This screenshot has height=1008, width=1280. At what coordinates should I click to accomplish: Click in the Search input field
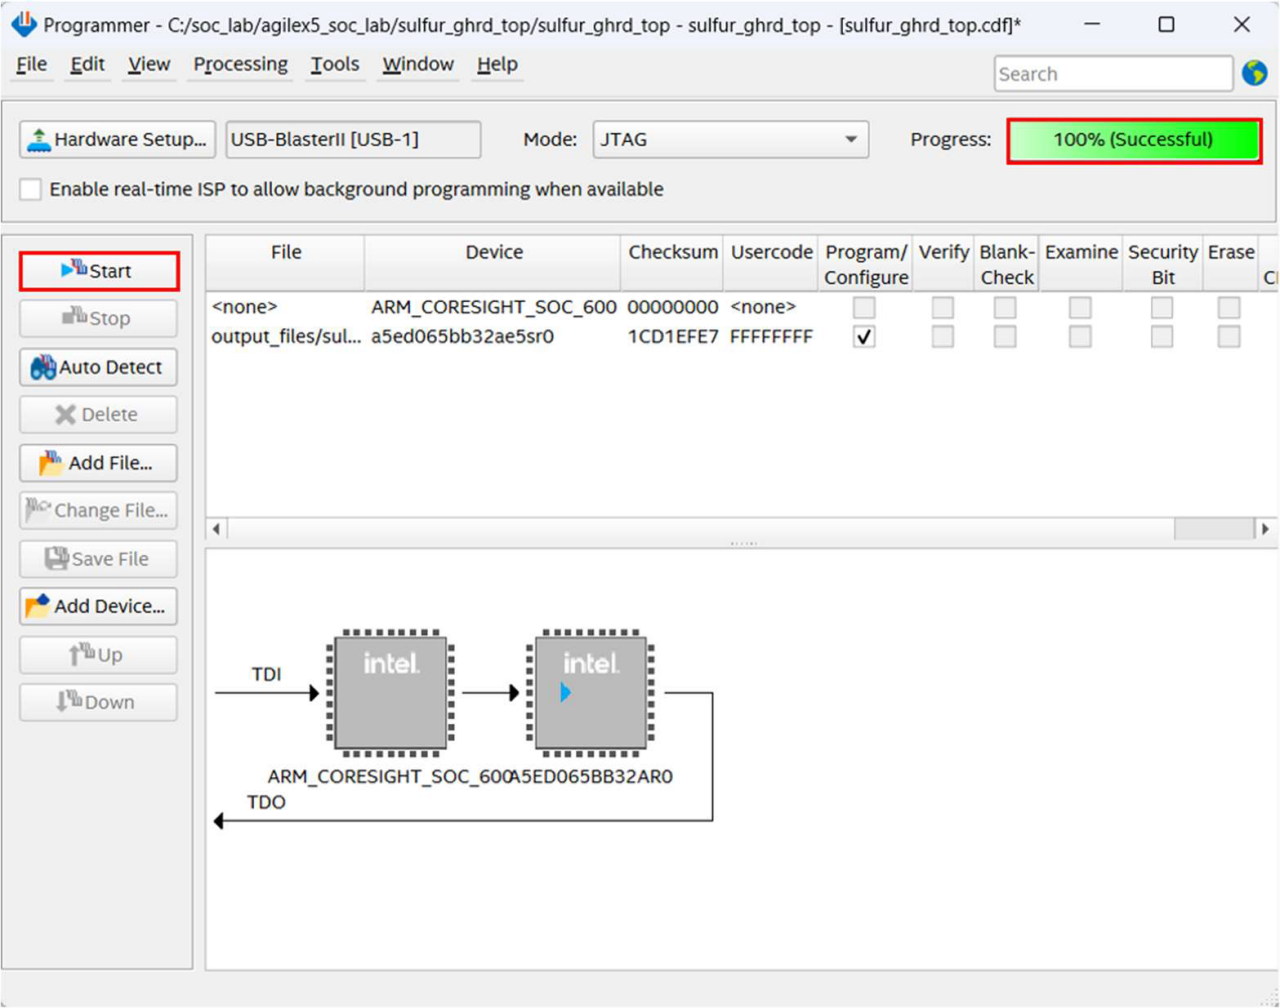(1112, 74)
